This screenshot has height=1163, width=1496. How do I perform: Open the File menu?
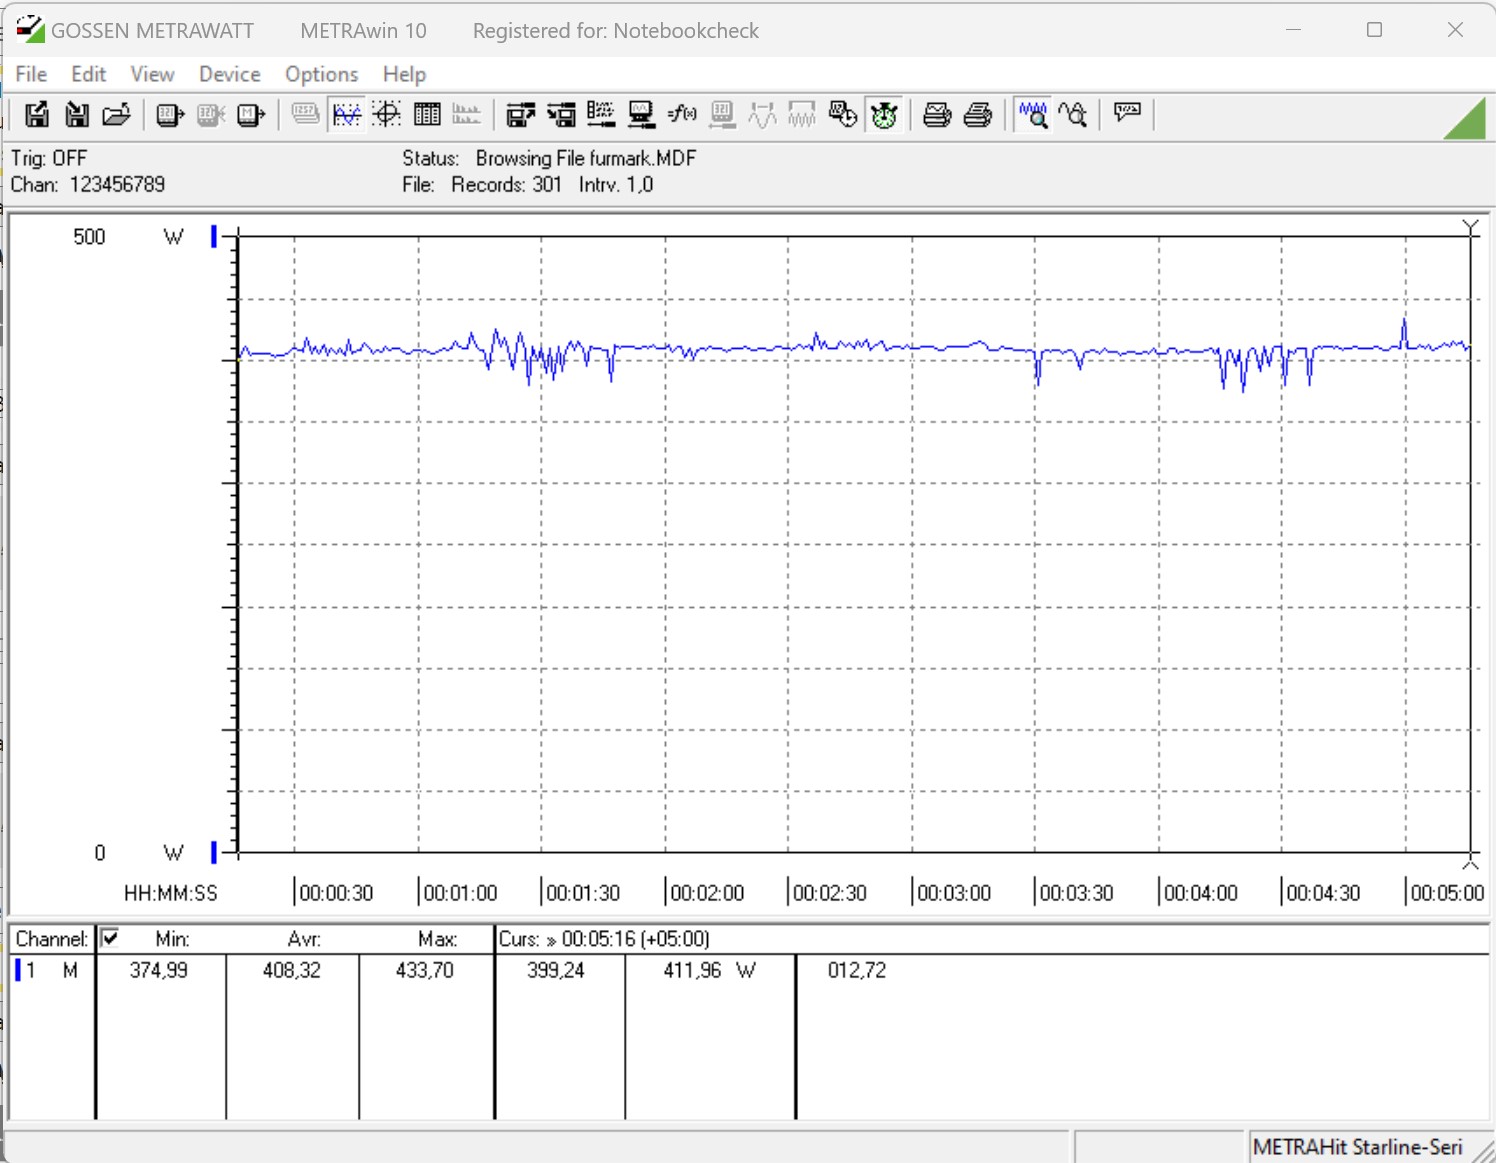coord(31,74)
